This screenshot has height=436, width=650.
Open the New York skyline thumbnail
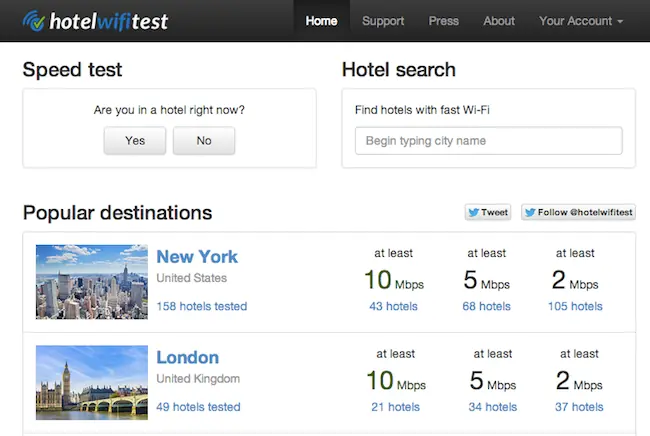click(x=92, y=282)
